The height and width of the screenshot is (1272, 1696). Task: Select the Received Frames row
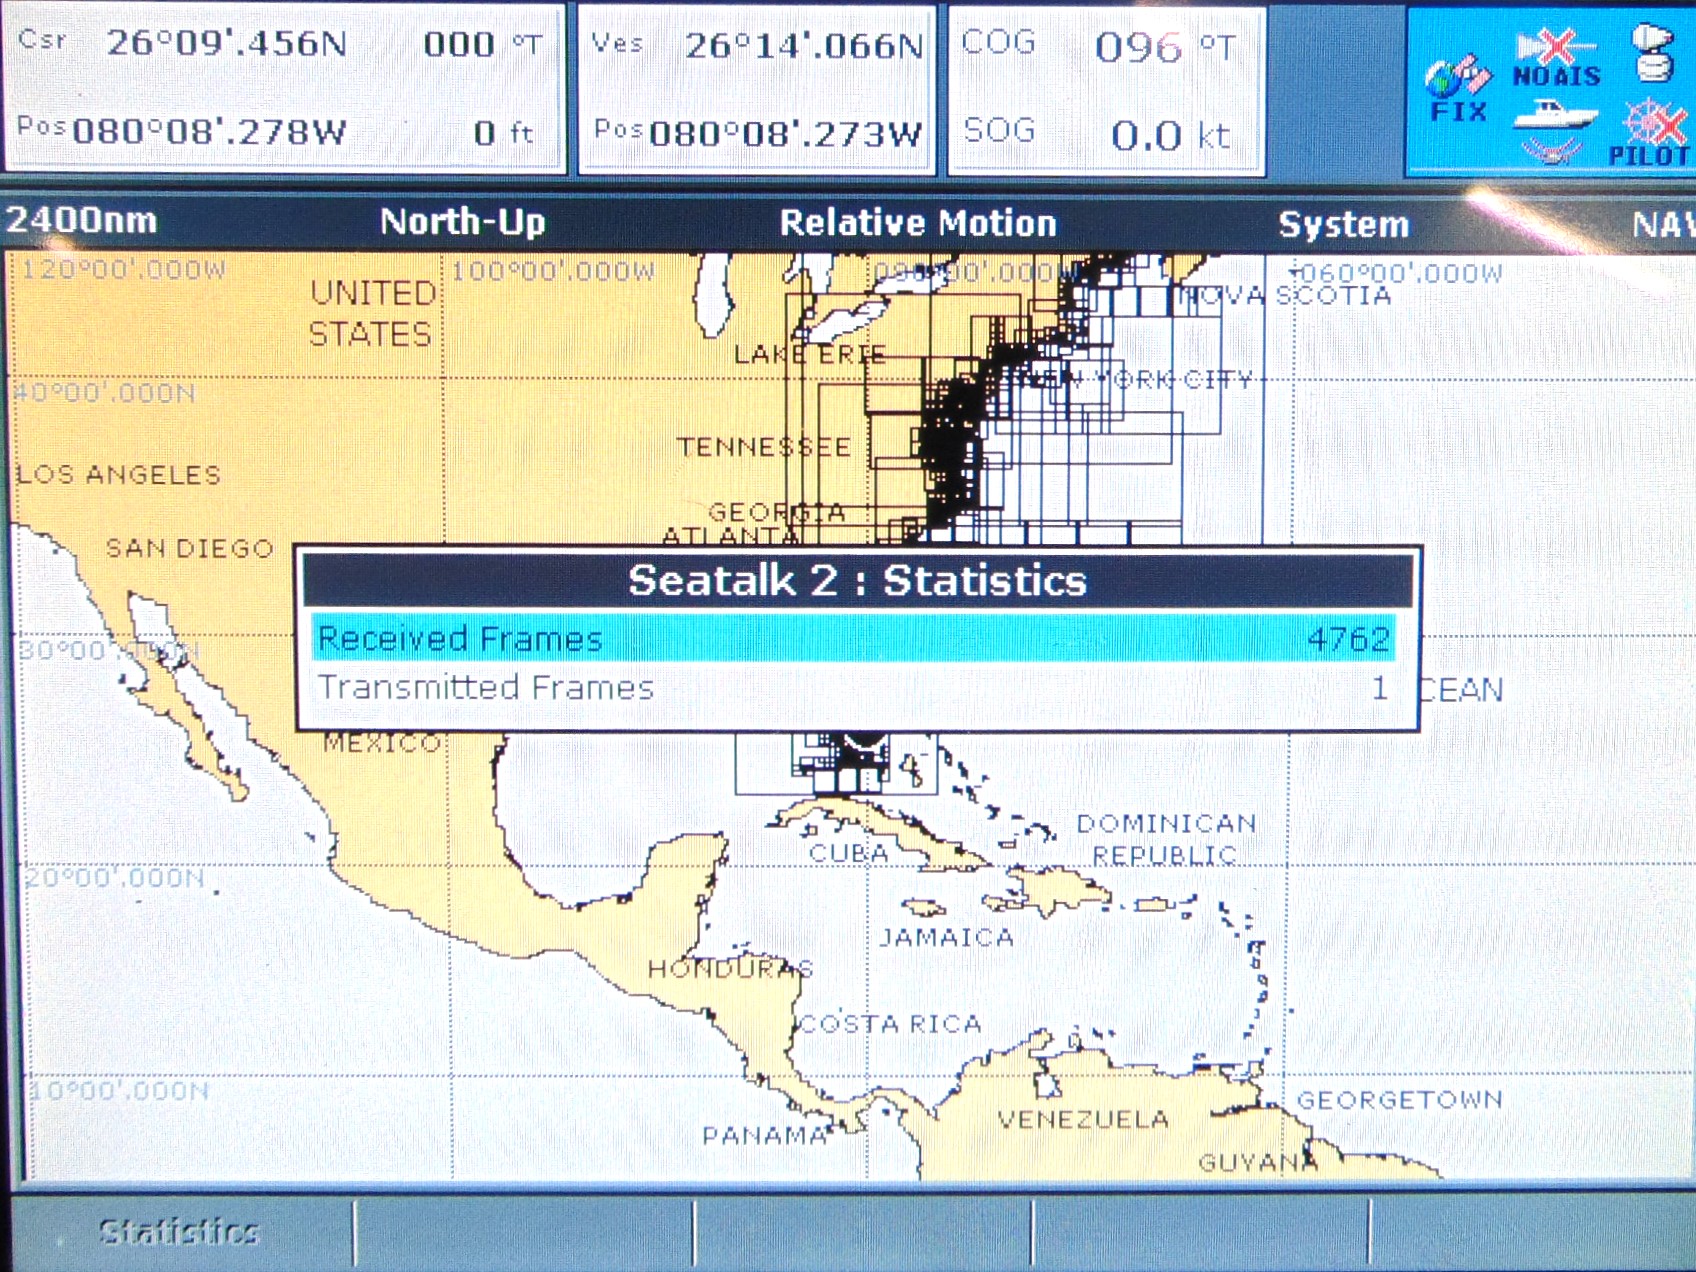pos(855,638)
